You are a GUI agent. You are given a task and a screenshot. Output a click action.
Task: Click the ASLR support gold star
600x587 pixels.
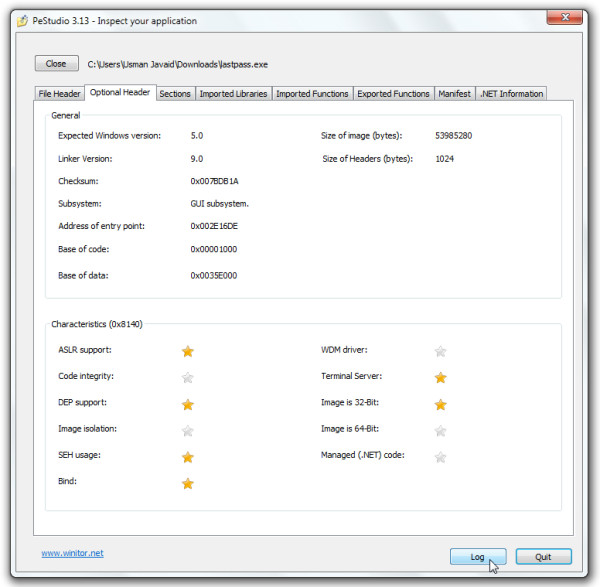(188, 351)
